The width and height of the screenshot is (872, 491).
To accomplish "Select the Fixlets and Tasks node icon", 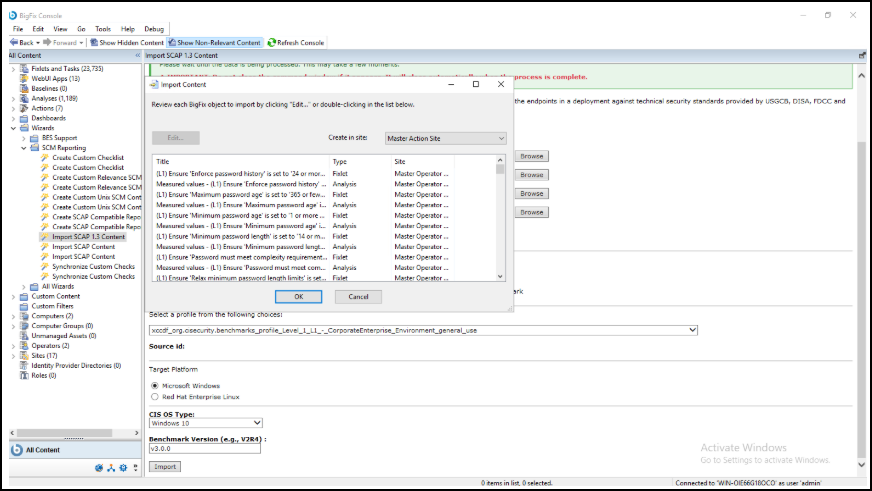I will 24,68.
